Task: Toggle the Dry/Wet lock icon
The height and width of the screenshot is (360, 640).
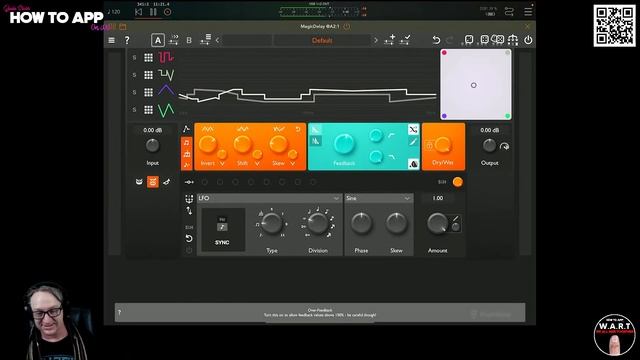Action: (429, 146)
